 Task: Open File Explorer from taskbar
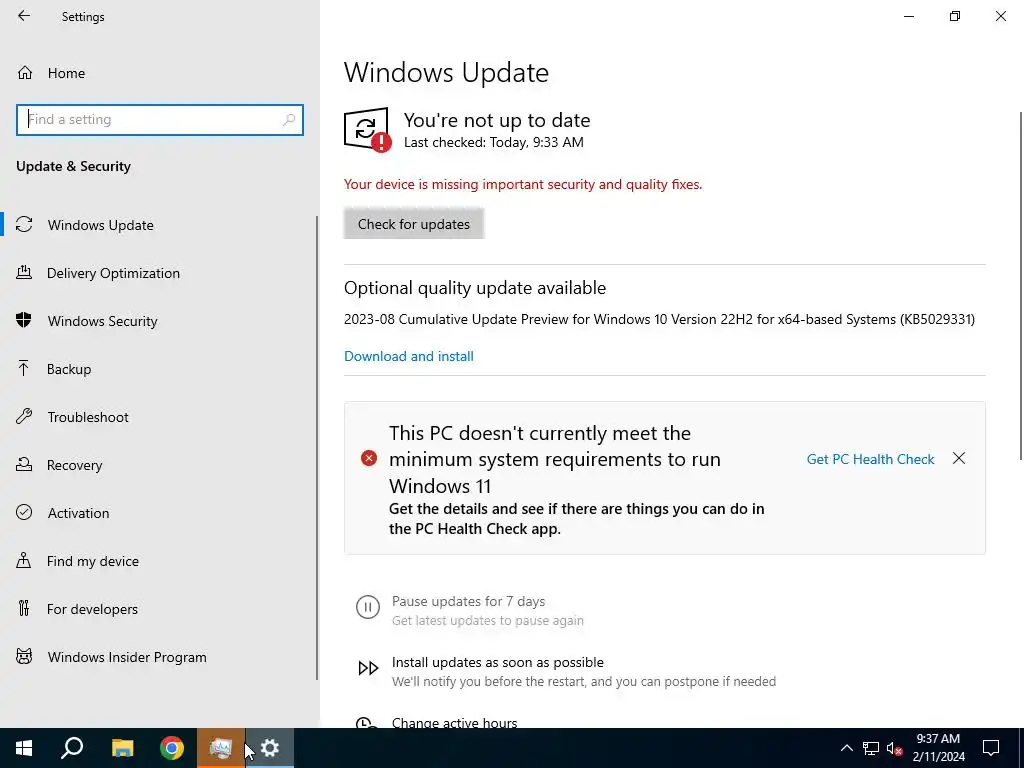122,748
